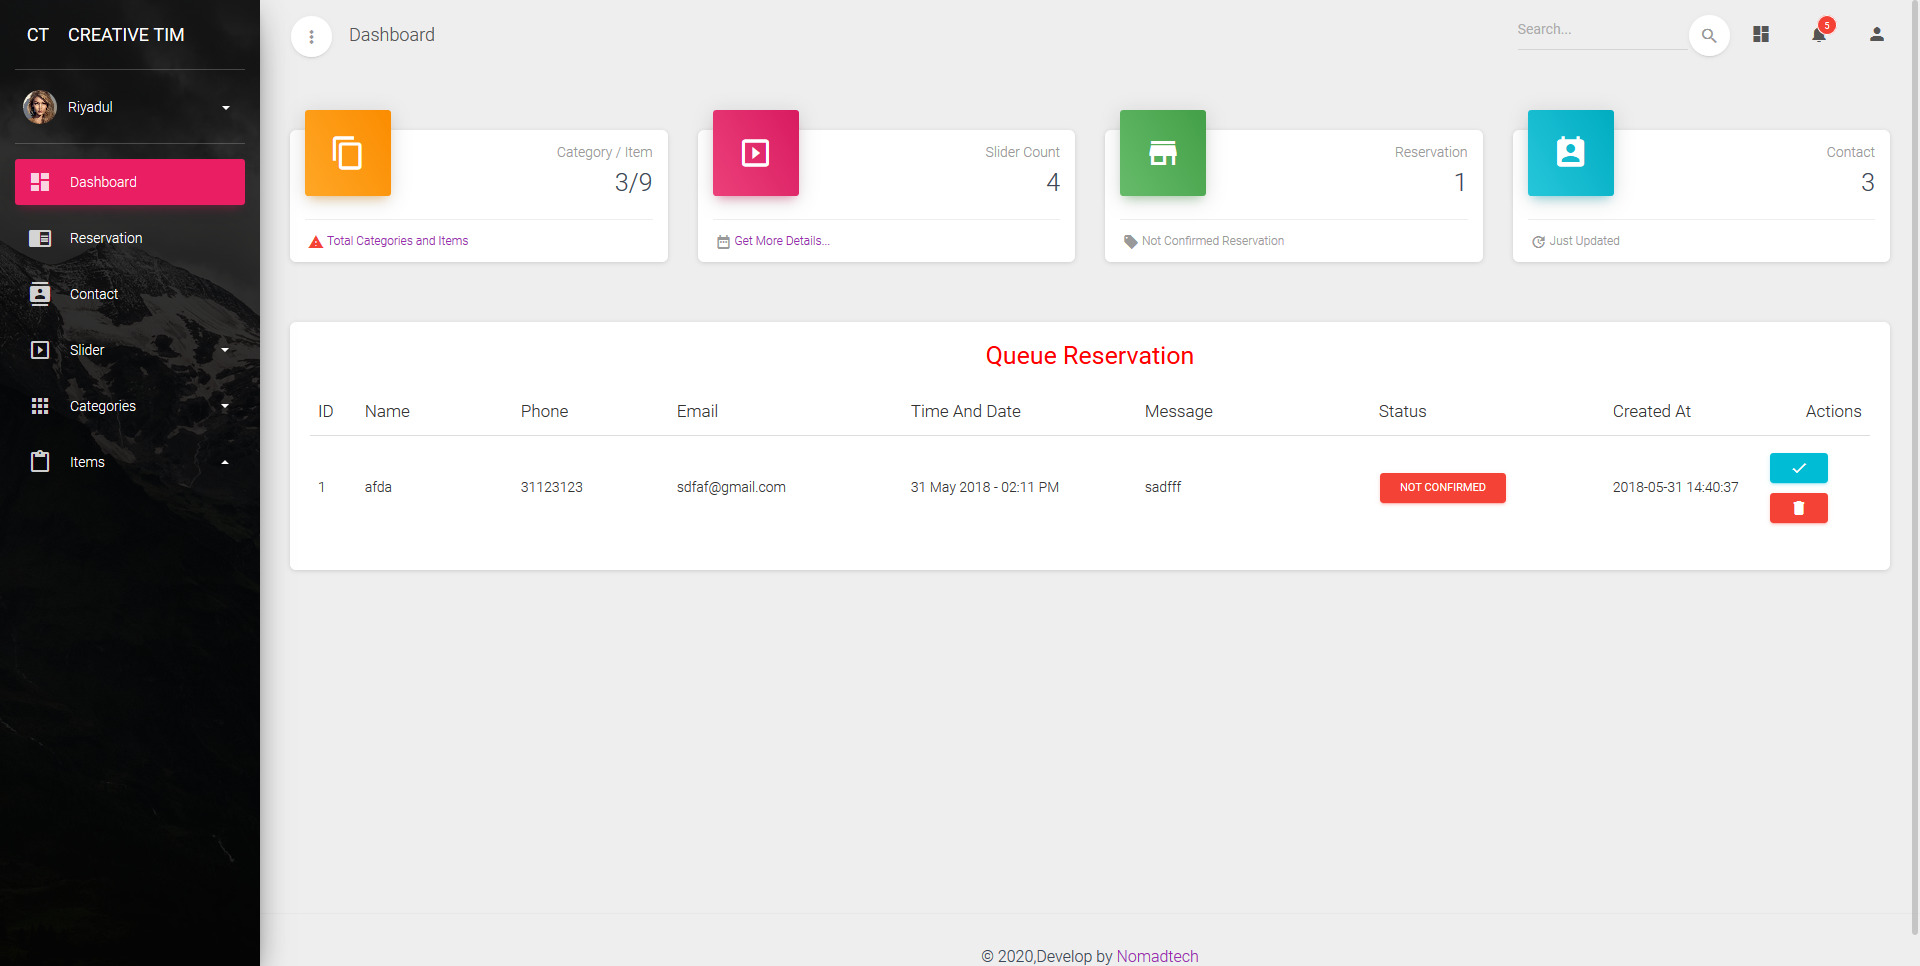
Task: Expand the Slider sidebar menu
Action: (129, 350)
